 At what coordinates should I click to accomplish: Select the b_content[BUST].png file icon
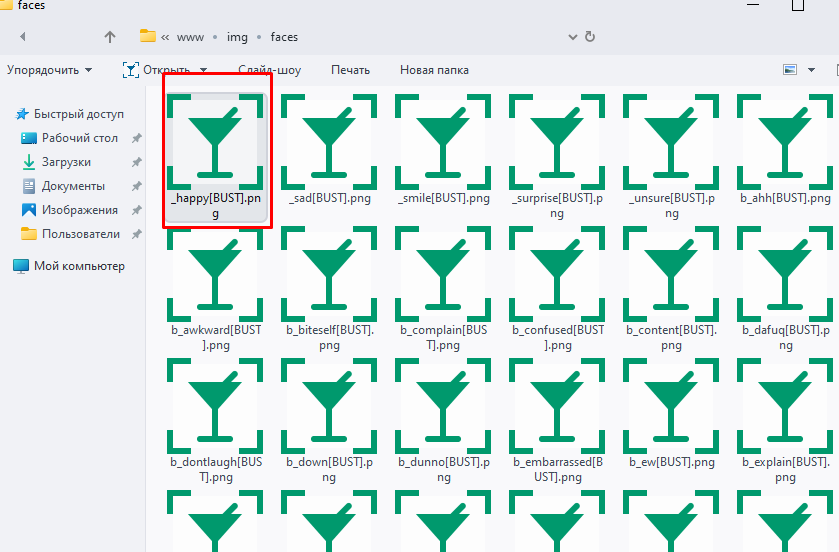[671, 274]
